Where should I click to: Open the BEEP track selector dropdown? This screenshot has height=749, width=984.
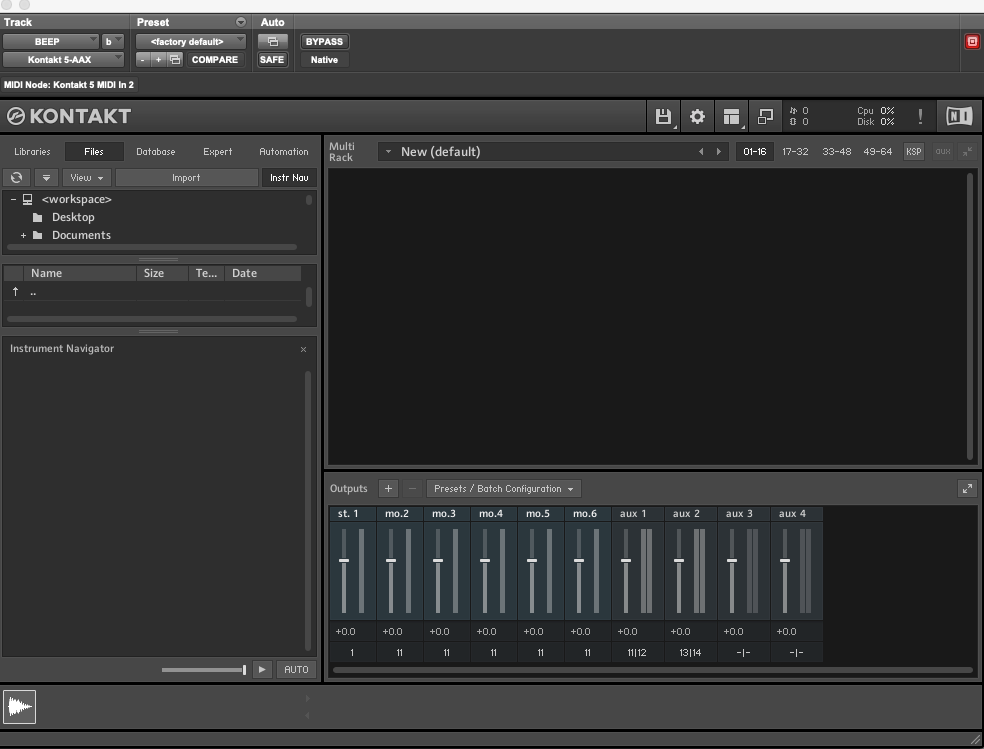click(x=51, y=41)
